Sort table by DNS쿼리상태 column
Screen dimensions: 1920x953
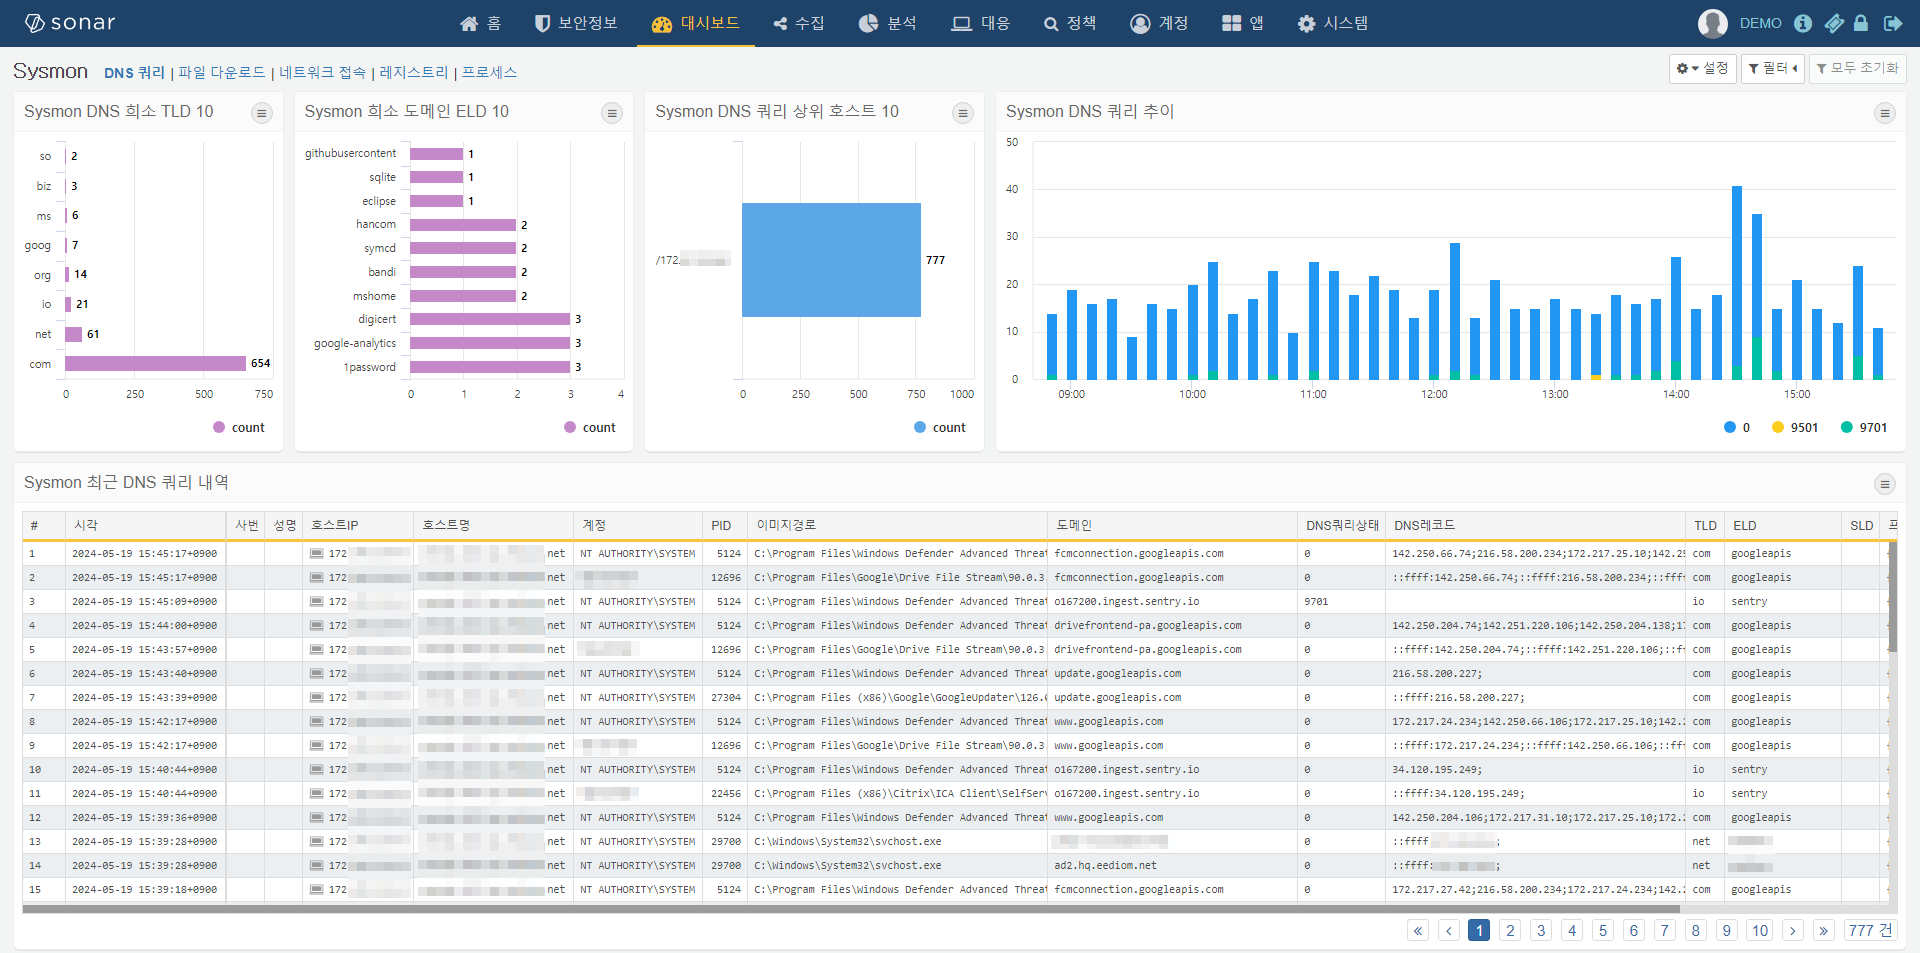(x=1341, y=526)
